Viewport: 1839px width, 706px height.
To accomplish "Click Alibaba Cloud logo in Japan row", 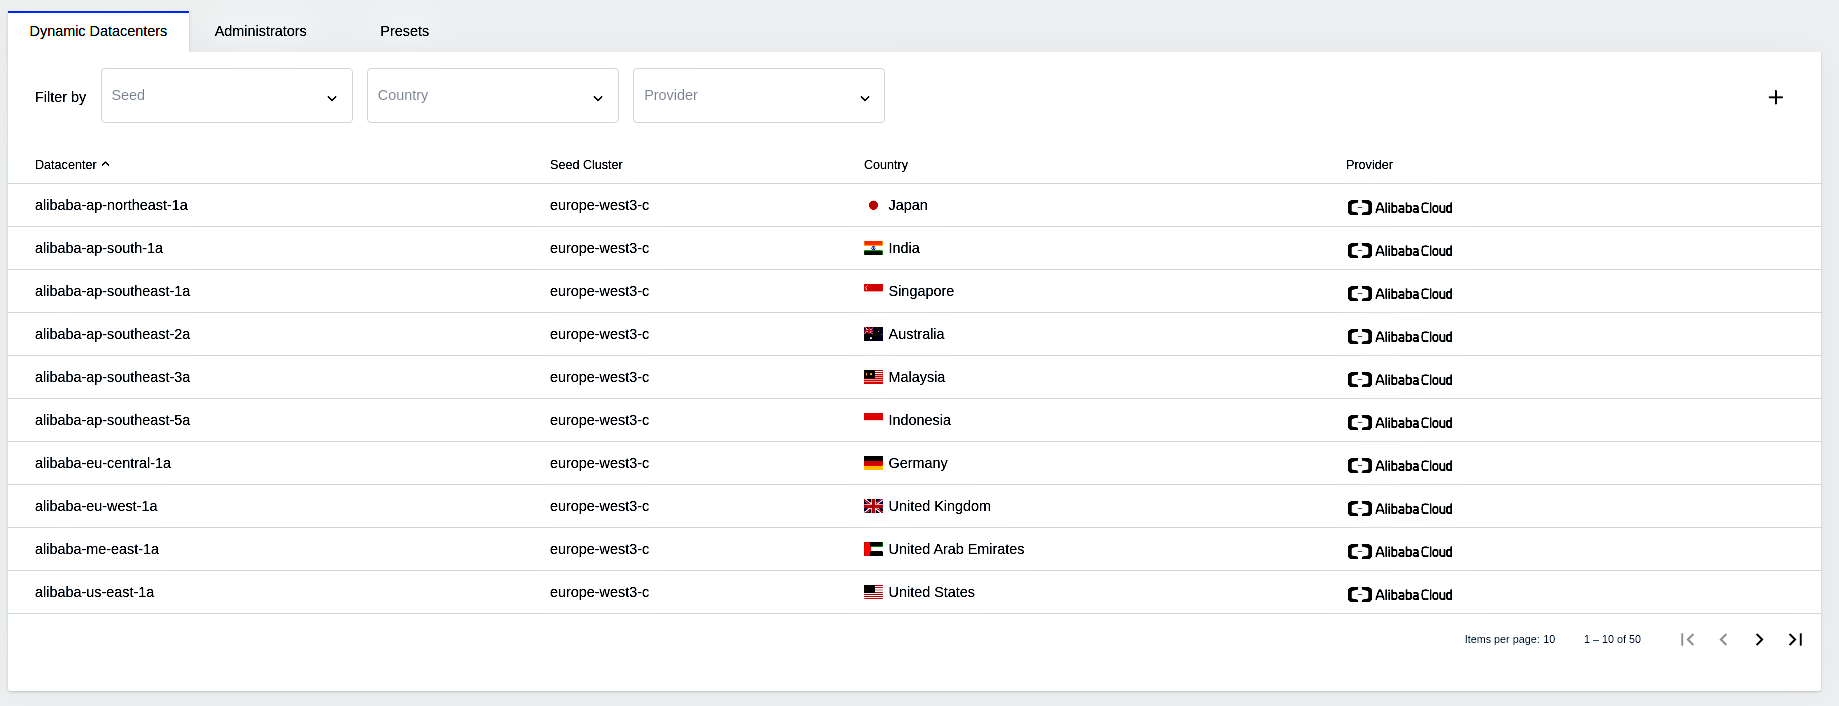I will point(1399,208).
